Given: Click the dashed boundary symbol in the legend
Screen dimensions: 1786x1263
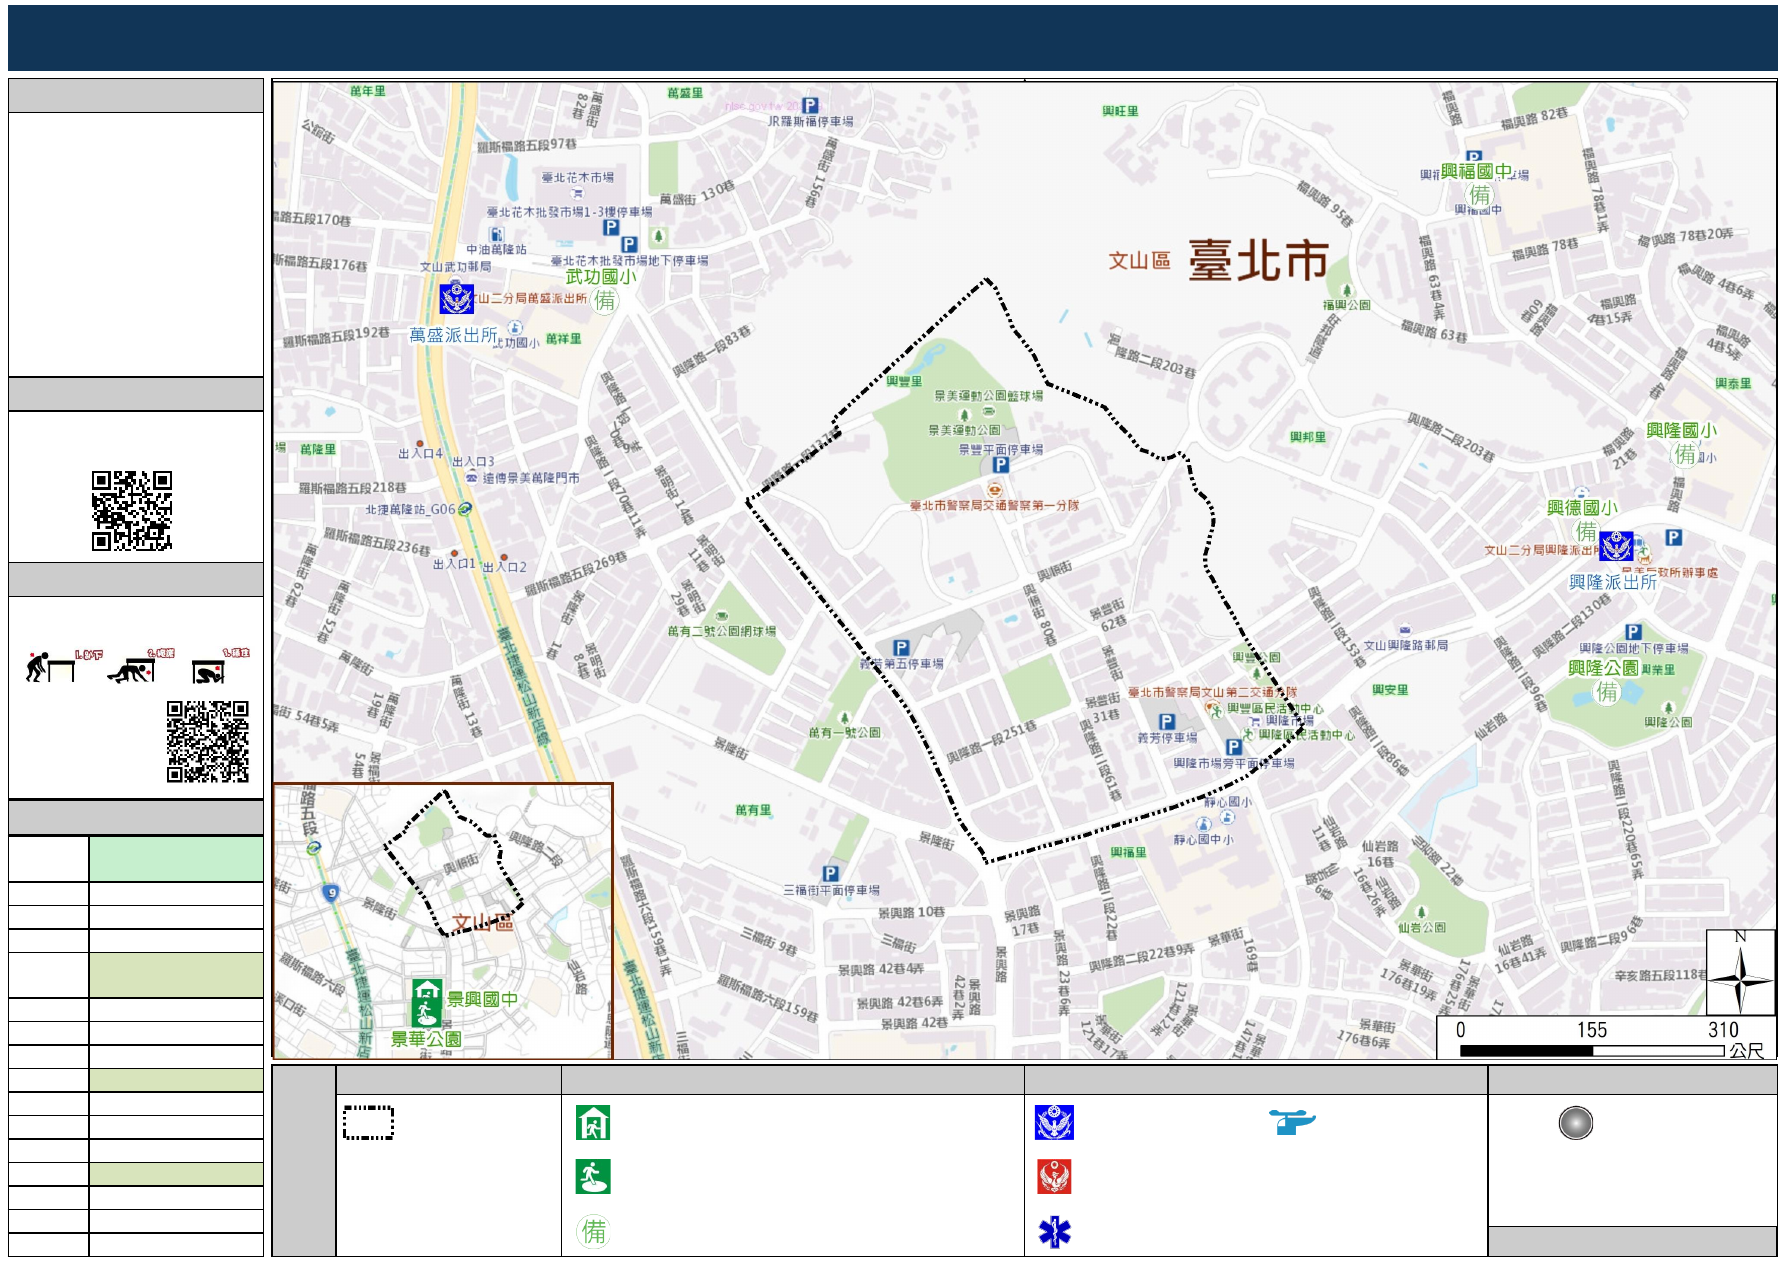Looking at the screenshot, I should (x=368, y=1122).
